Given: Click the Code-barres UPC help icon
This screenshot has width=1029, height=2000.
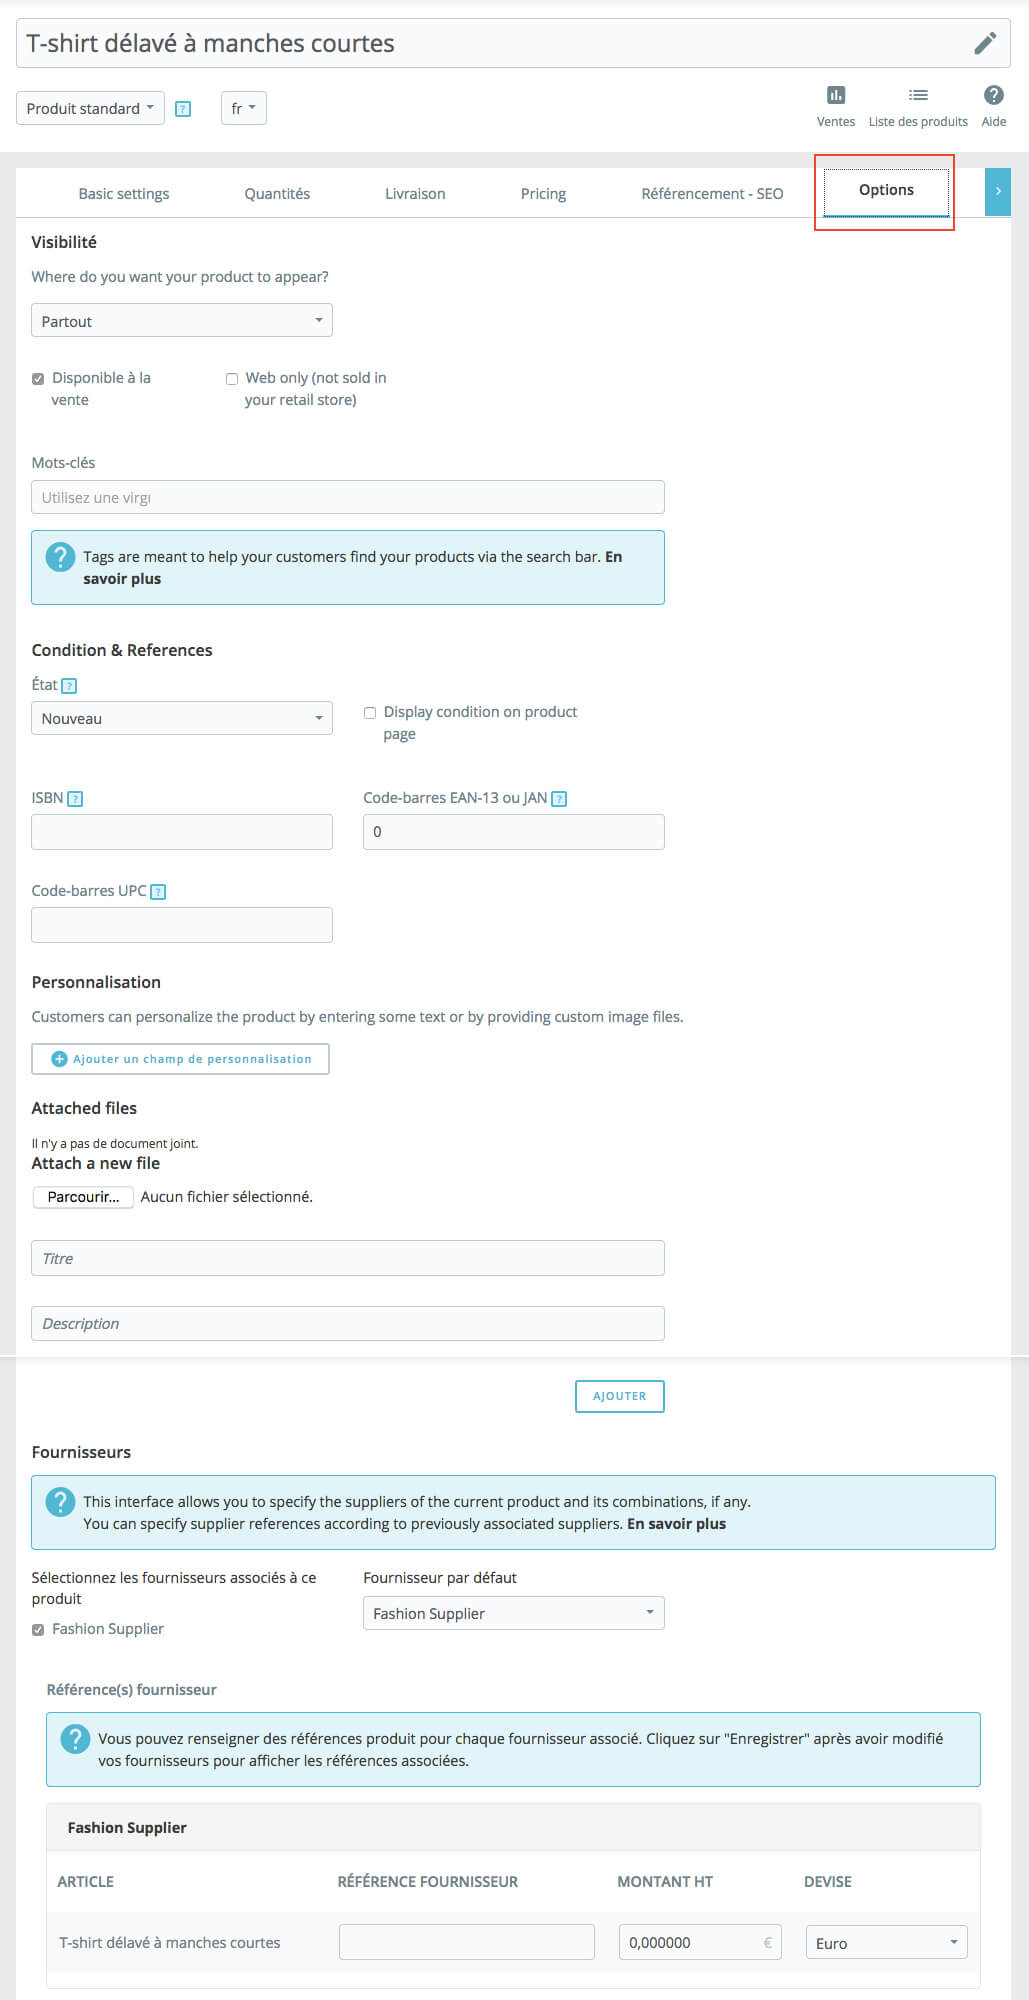Looking at the screenshot, I should [158, 892].
